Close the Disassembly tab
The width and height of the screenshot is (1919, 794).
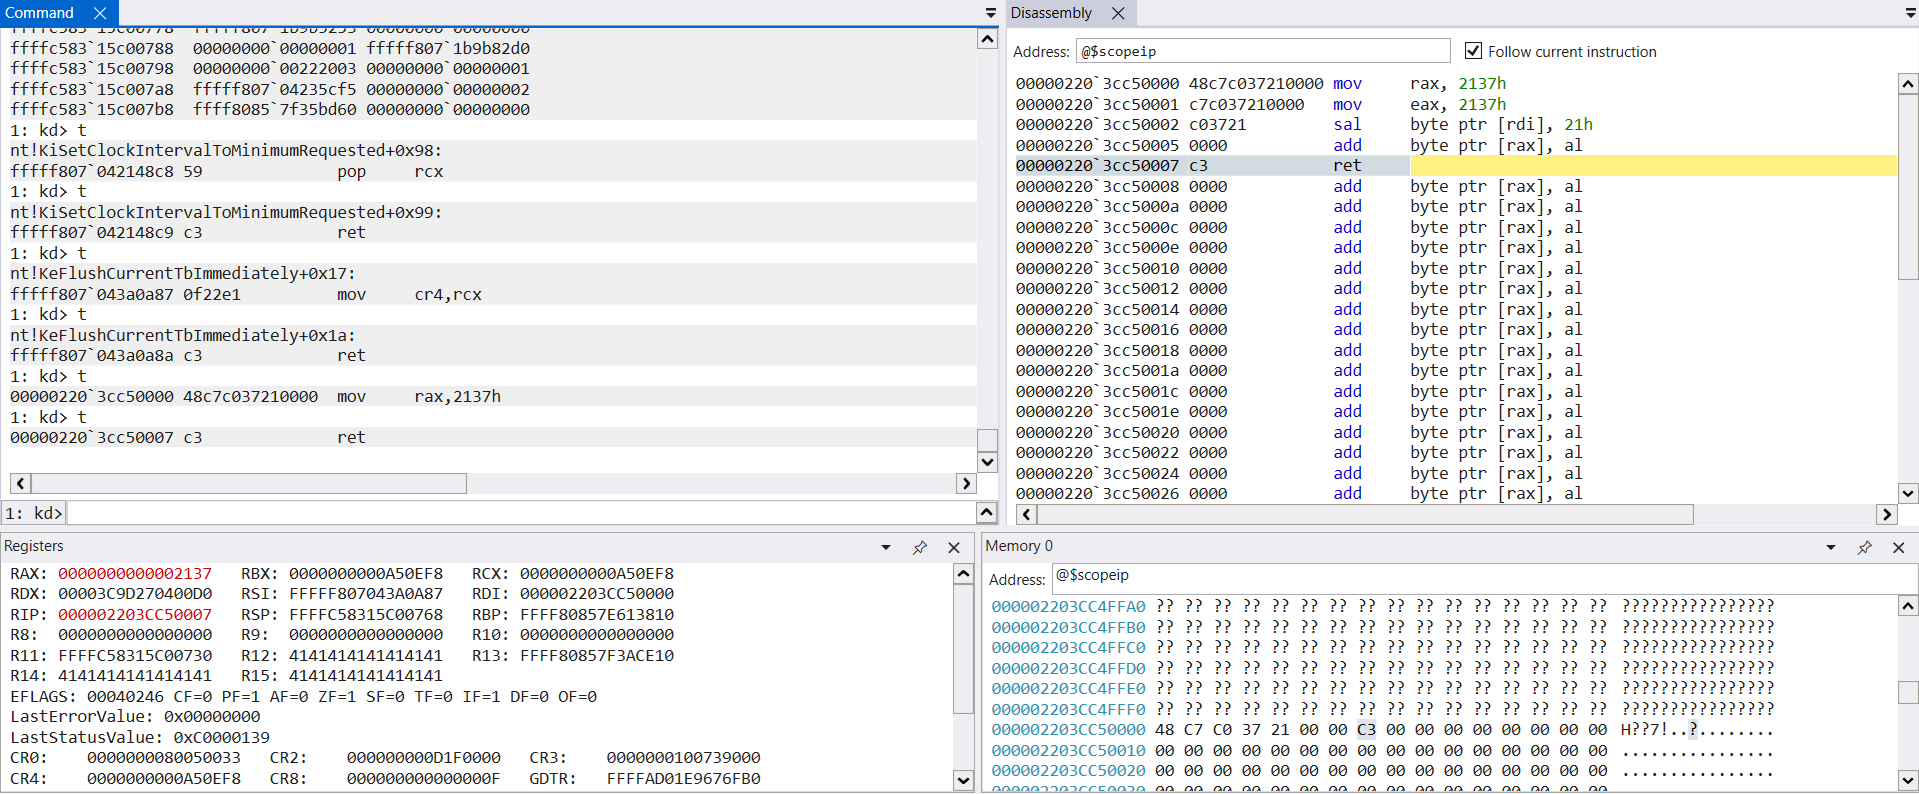[x=1118, y=13]
